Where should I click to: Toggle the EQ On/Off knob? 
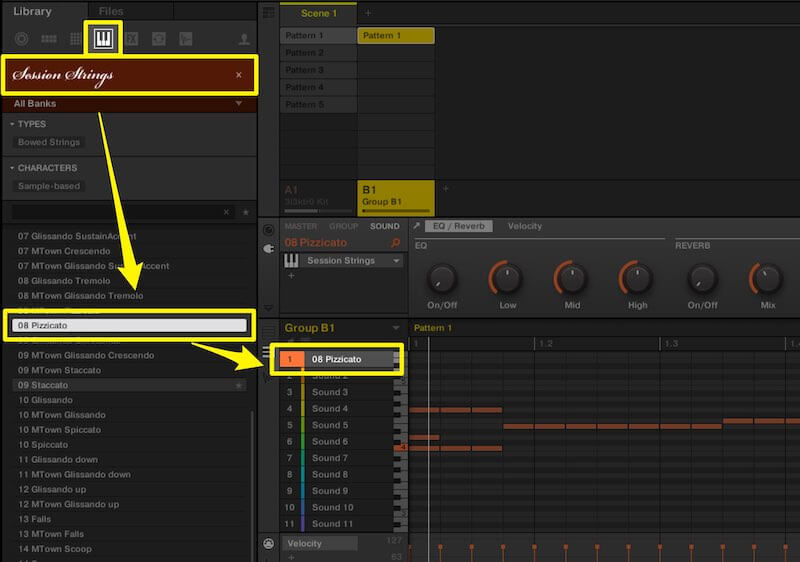tap(442, 278)
